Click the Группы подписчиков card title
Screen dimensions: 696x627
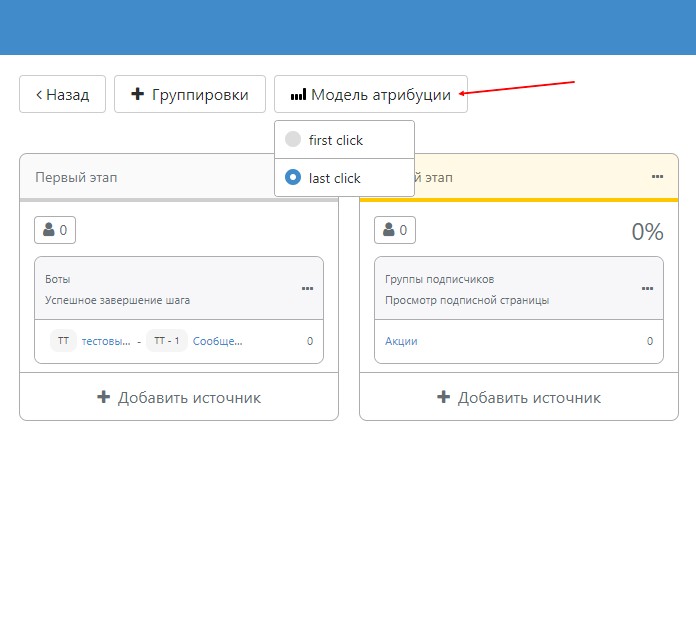click(439, 279)
